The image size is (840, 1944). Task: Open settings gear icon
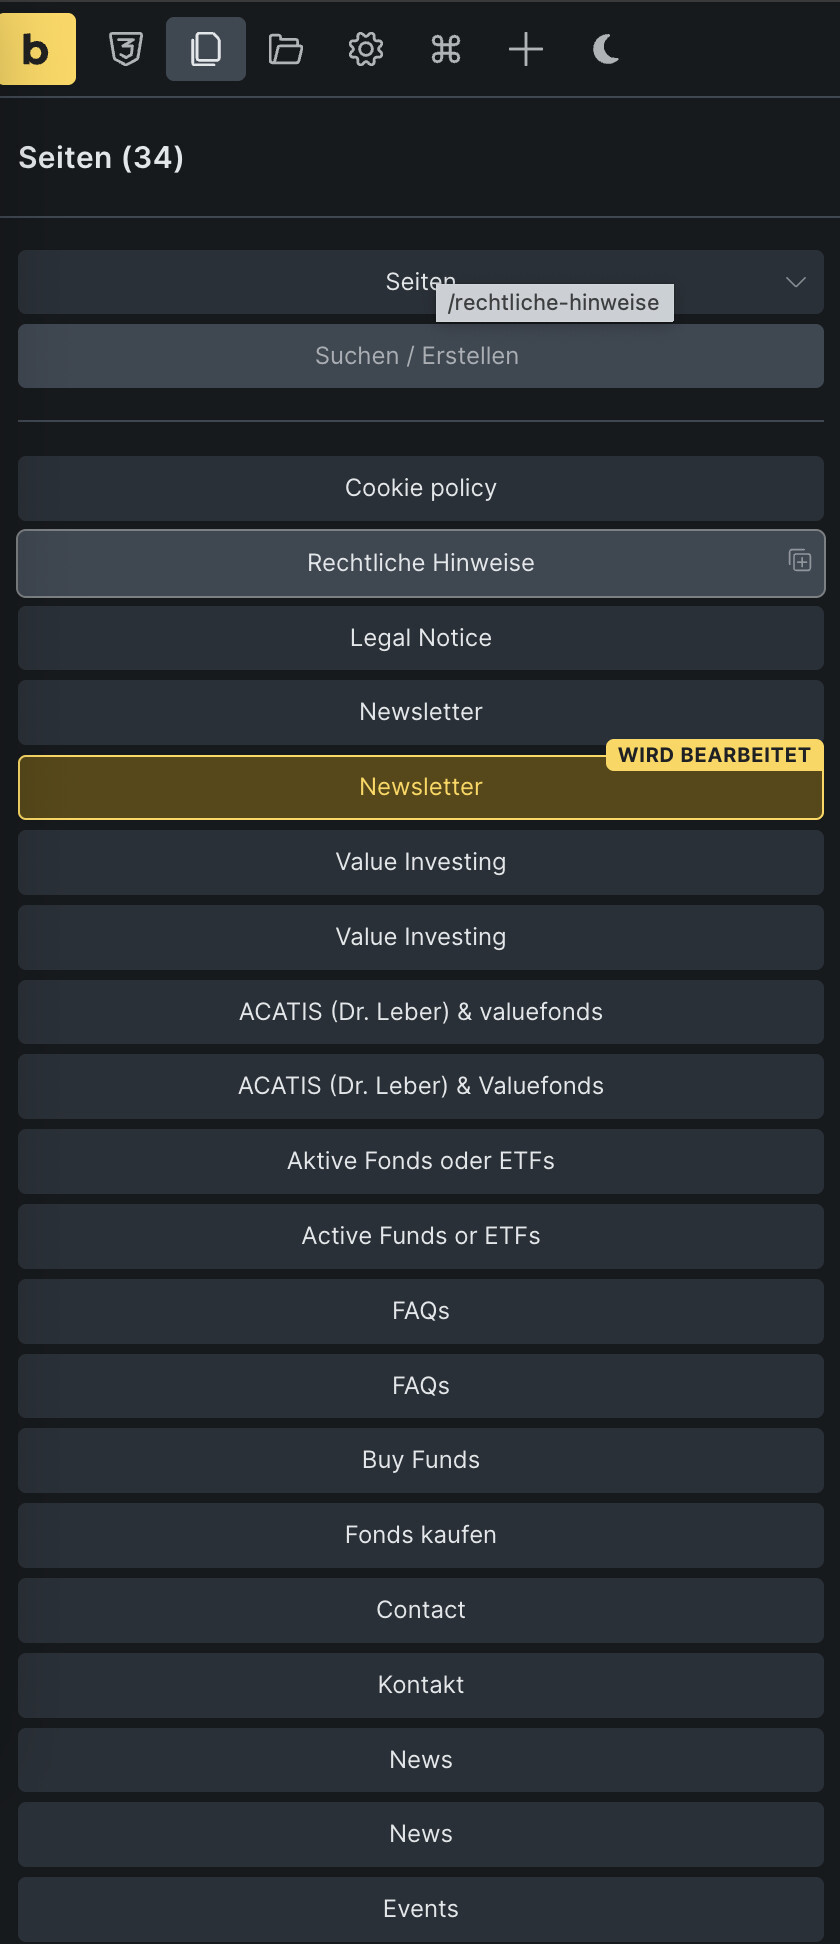click(366, 49)
